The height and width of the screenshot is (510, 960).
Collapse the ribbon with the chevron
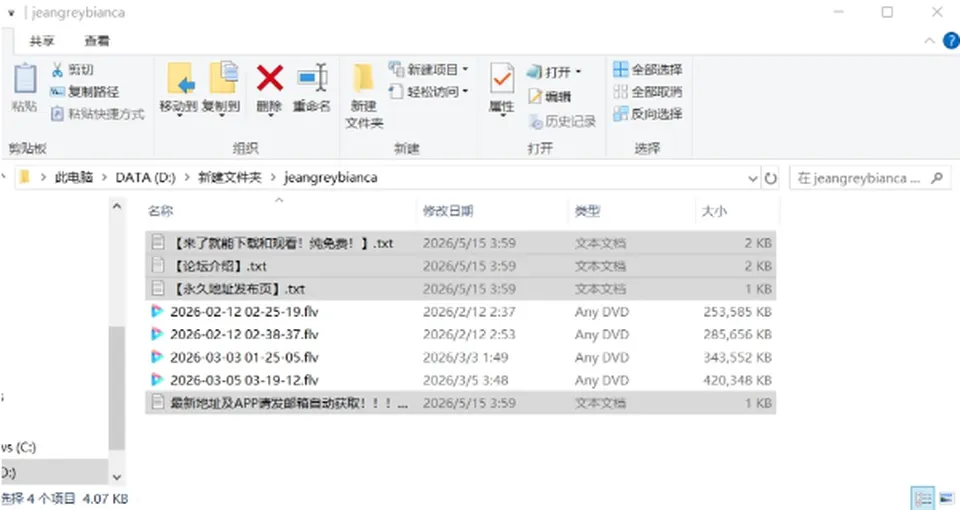tap(929, 41)
